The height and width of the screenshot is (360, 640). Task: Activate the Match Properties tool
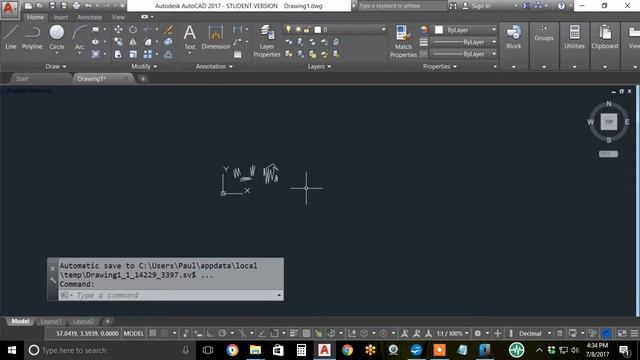403,41
